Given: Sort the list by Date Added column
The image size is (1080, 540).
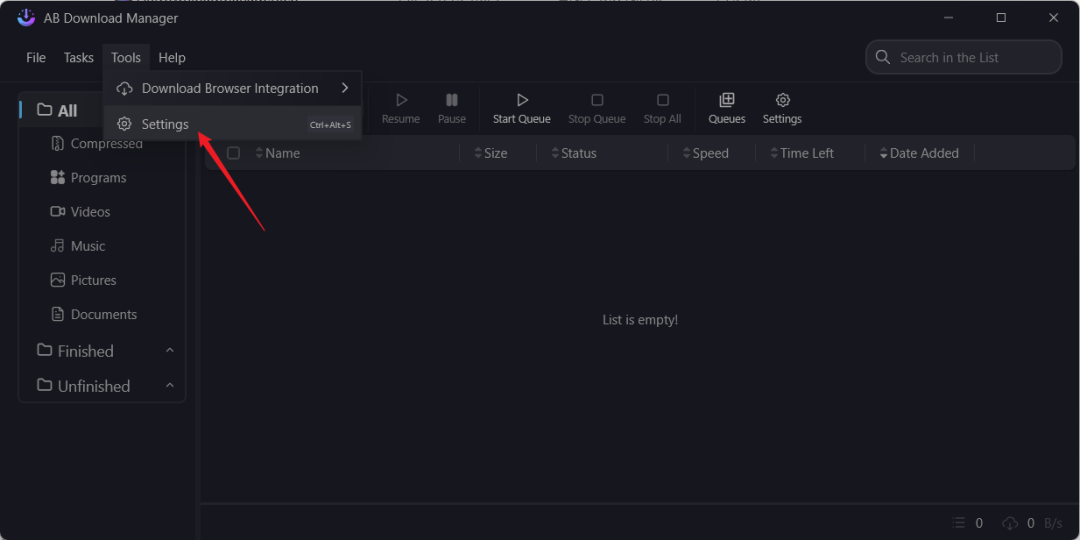Looking at the screenshot, I should pyautogui.click(x=919, y=153).
